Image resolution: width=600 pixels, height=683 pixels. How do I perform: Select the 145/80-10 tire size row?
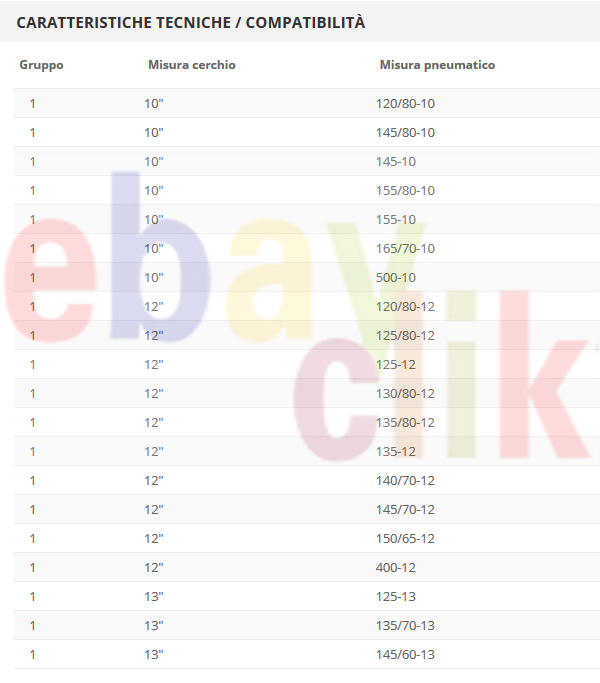pyautogui.click(x=307, y=132)
